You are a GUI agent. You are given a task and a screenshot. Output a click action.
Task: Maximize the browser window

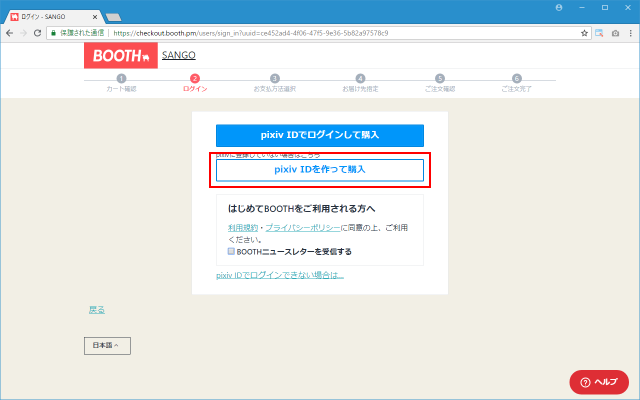click(x=605, y=8)
